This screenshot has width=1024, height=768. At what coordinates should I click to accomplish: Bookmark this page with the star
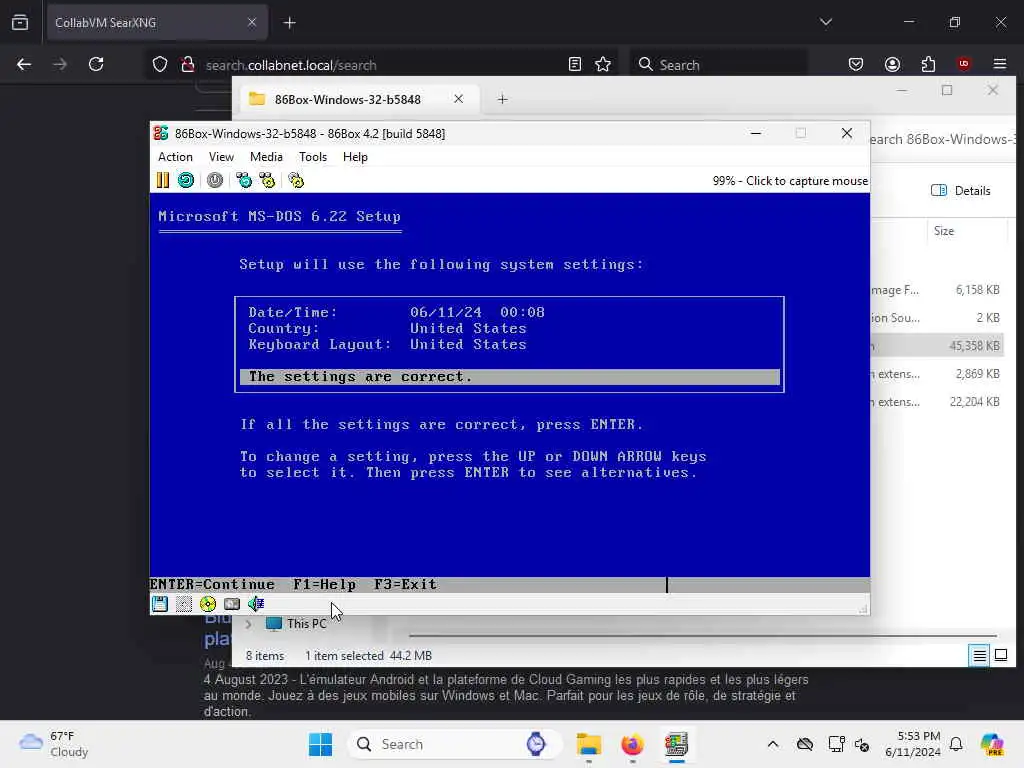point(603,64)
